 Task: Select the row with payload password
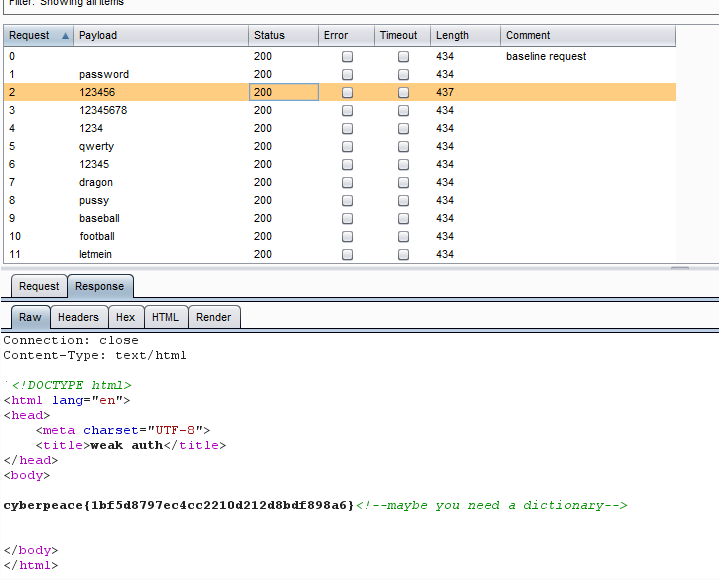click(x=104, y=75)
